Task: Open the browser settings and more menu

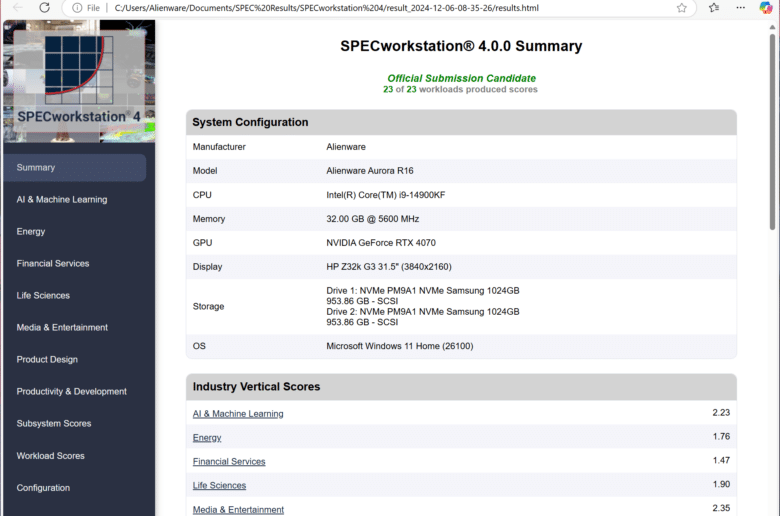Action: coord(741,7)
